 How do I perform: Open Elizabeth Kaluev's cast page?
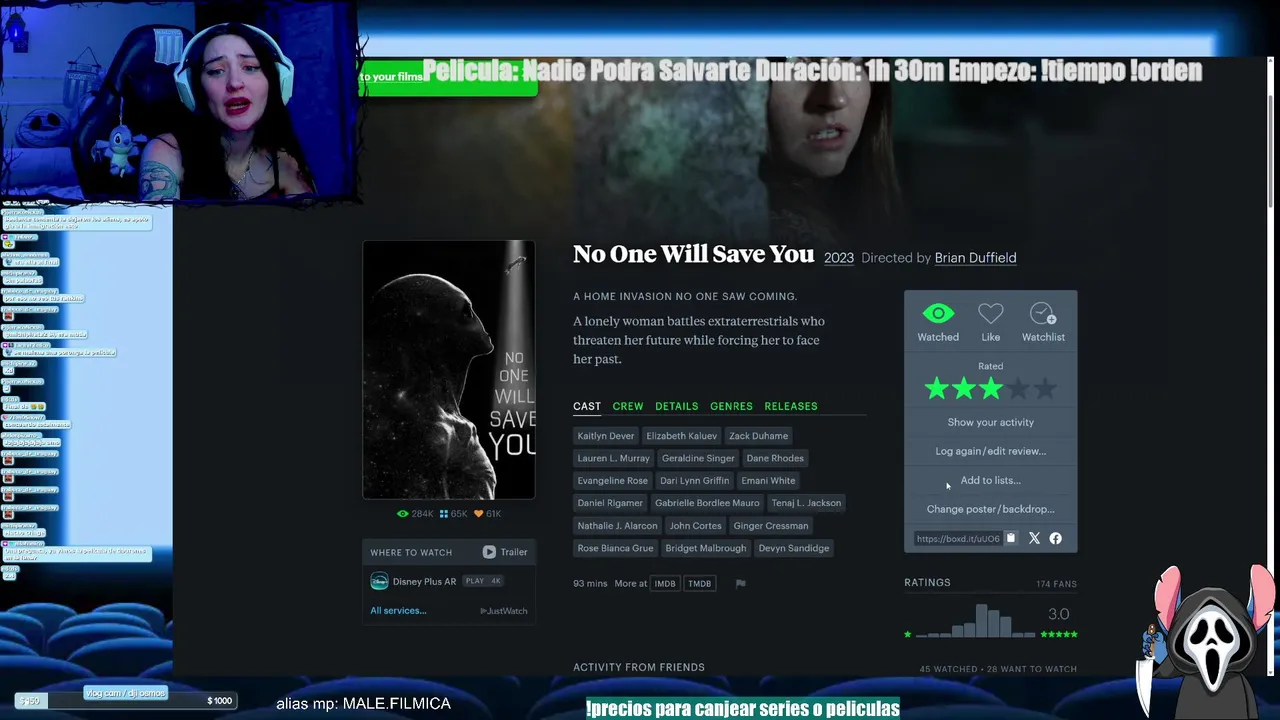pyautogui.click(x=682, y=436)
